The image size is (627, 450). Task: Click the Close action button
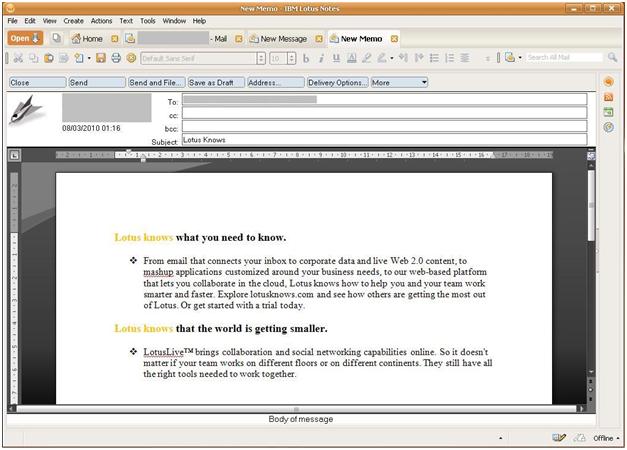38,82
